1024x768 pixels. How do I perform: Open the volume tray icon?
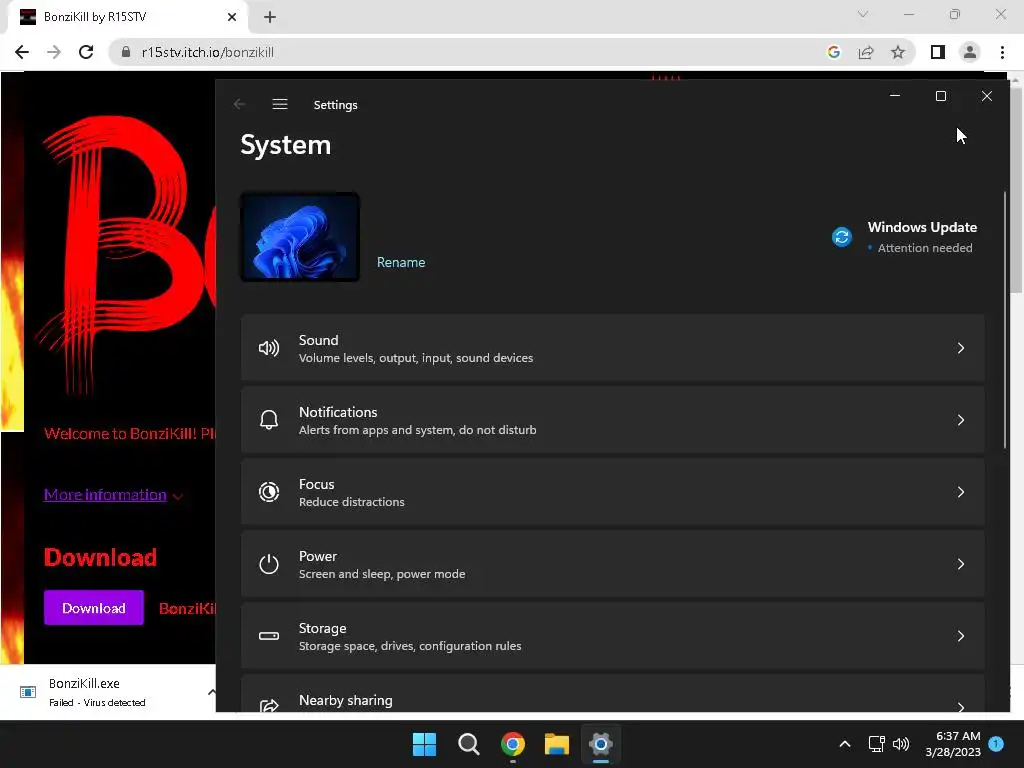click(x=901, y=744)
